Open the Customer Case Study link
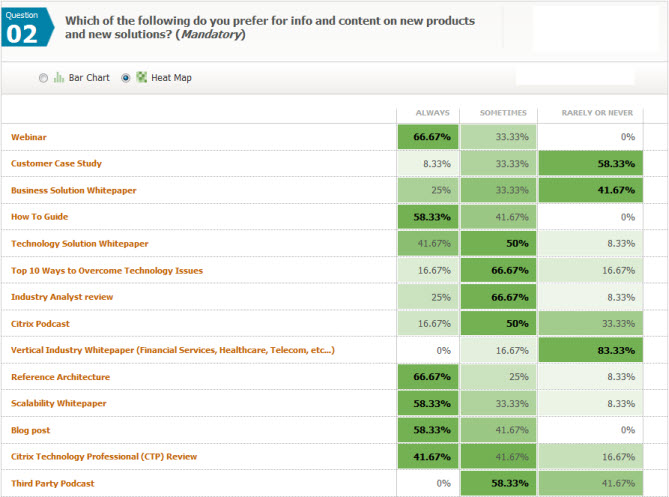This screenshot has height=497, width=669. point(56,163)
